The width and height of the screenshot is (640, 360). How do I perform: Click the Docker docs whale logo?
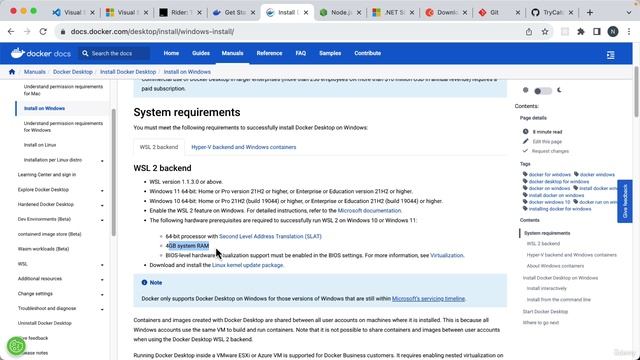[x=40, y=53]
